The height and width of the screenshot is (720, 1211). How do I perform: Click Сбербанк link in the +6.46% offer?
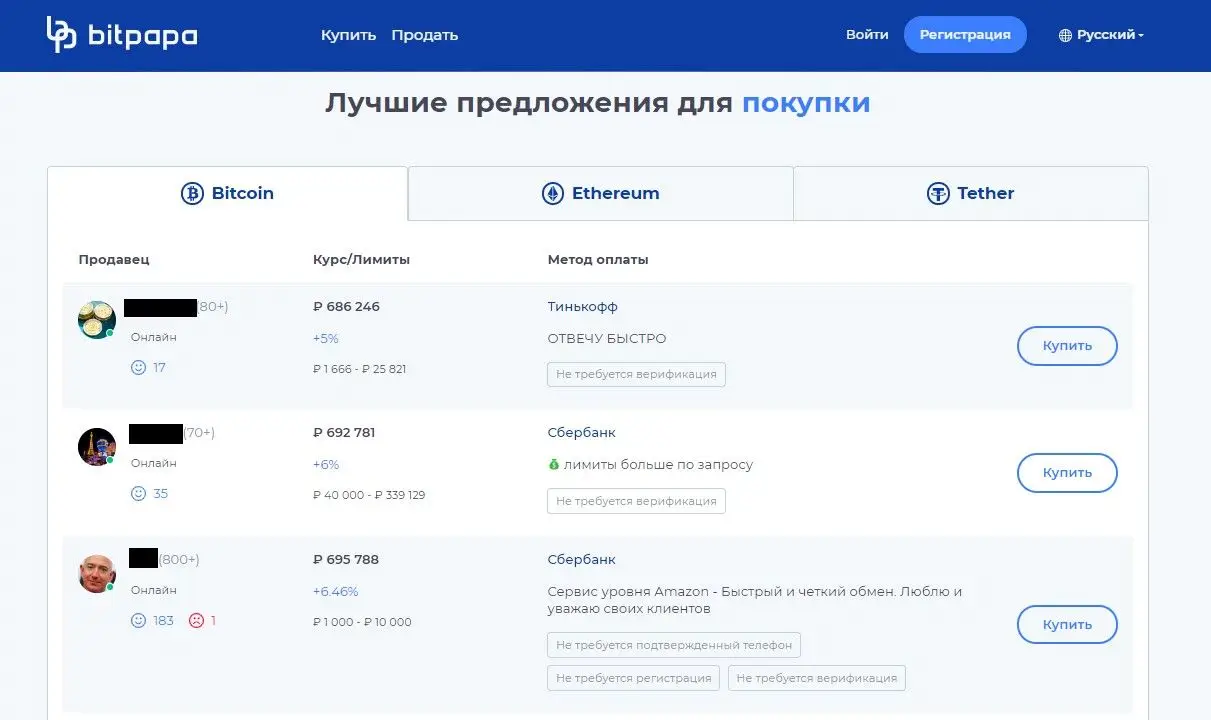coord(582,560)
